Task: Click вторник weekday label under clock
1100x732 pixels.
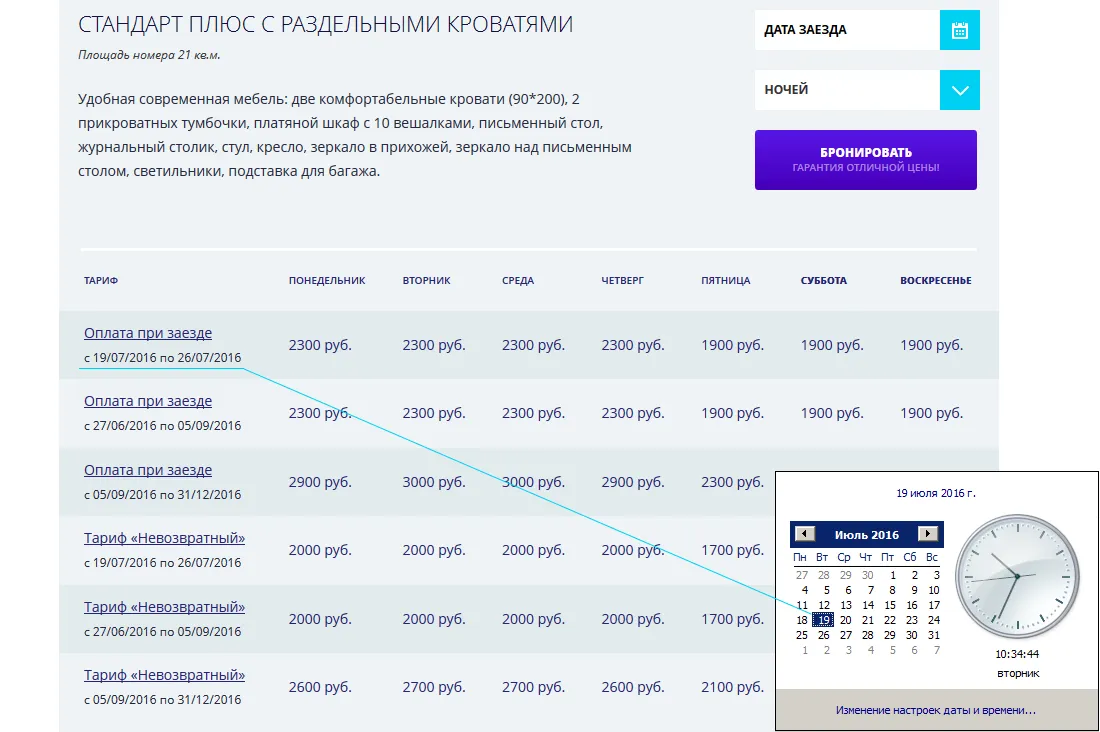Action: 1018,674
